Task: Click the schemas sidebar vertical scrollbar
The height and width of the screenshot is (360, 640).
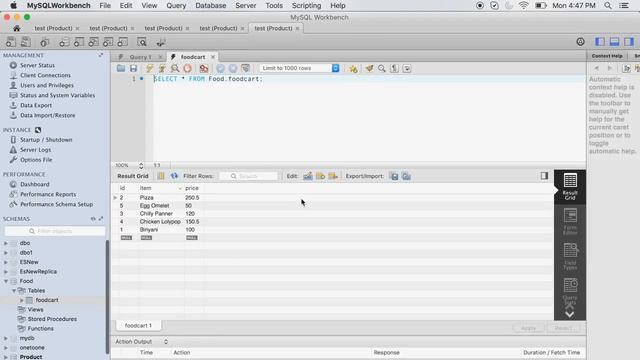Action: (107, 296)
